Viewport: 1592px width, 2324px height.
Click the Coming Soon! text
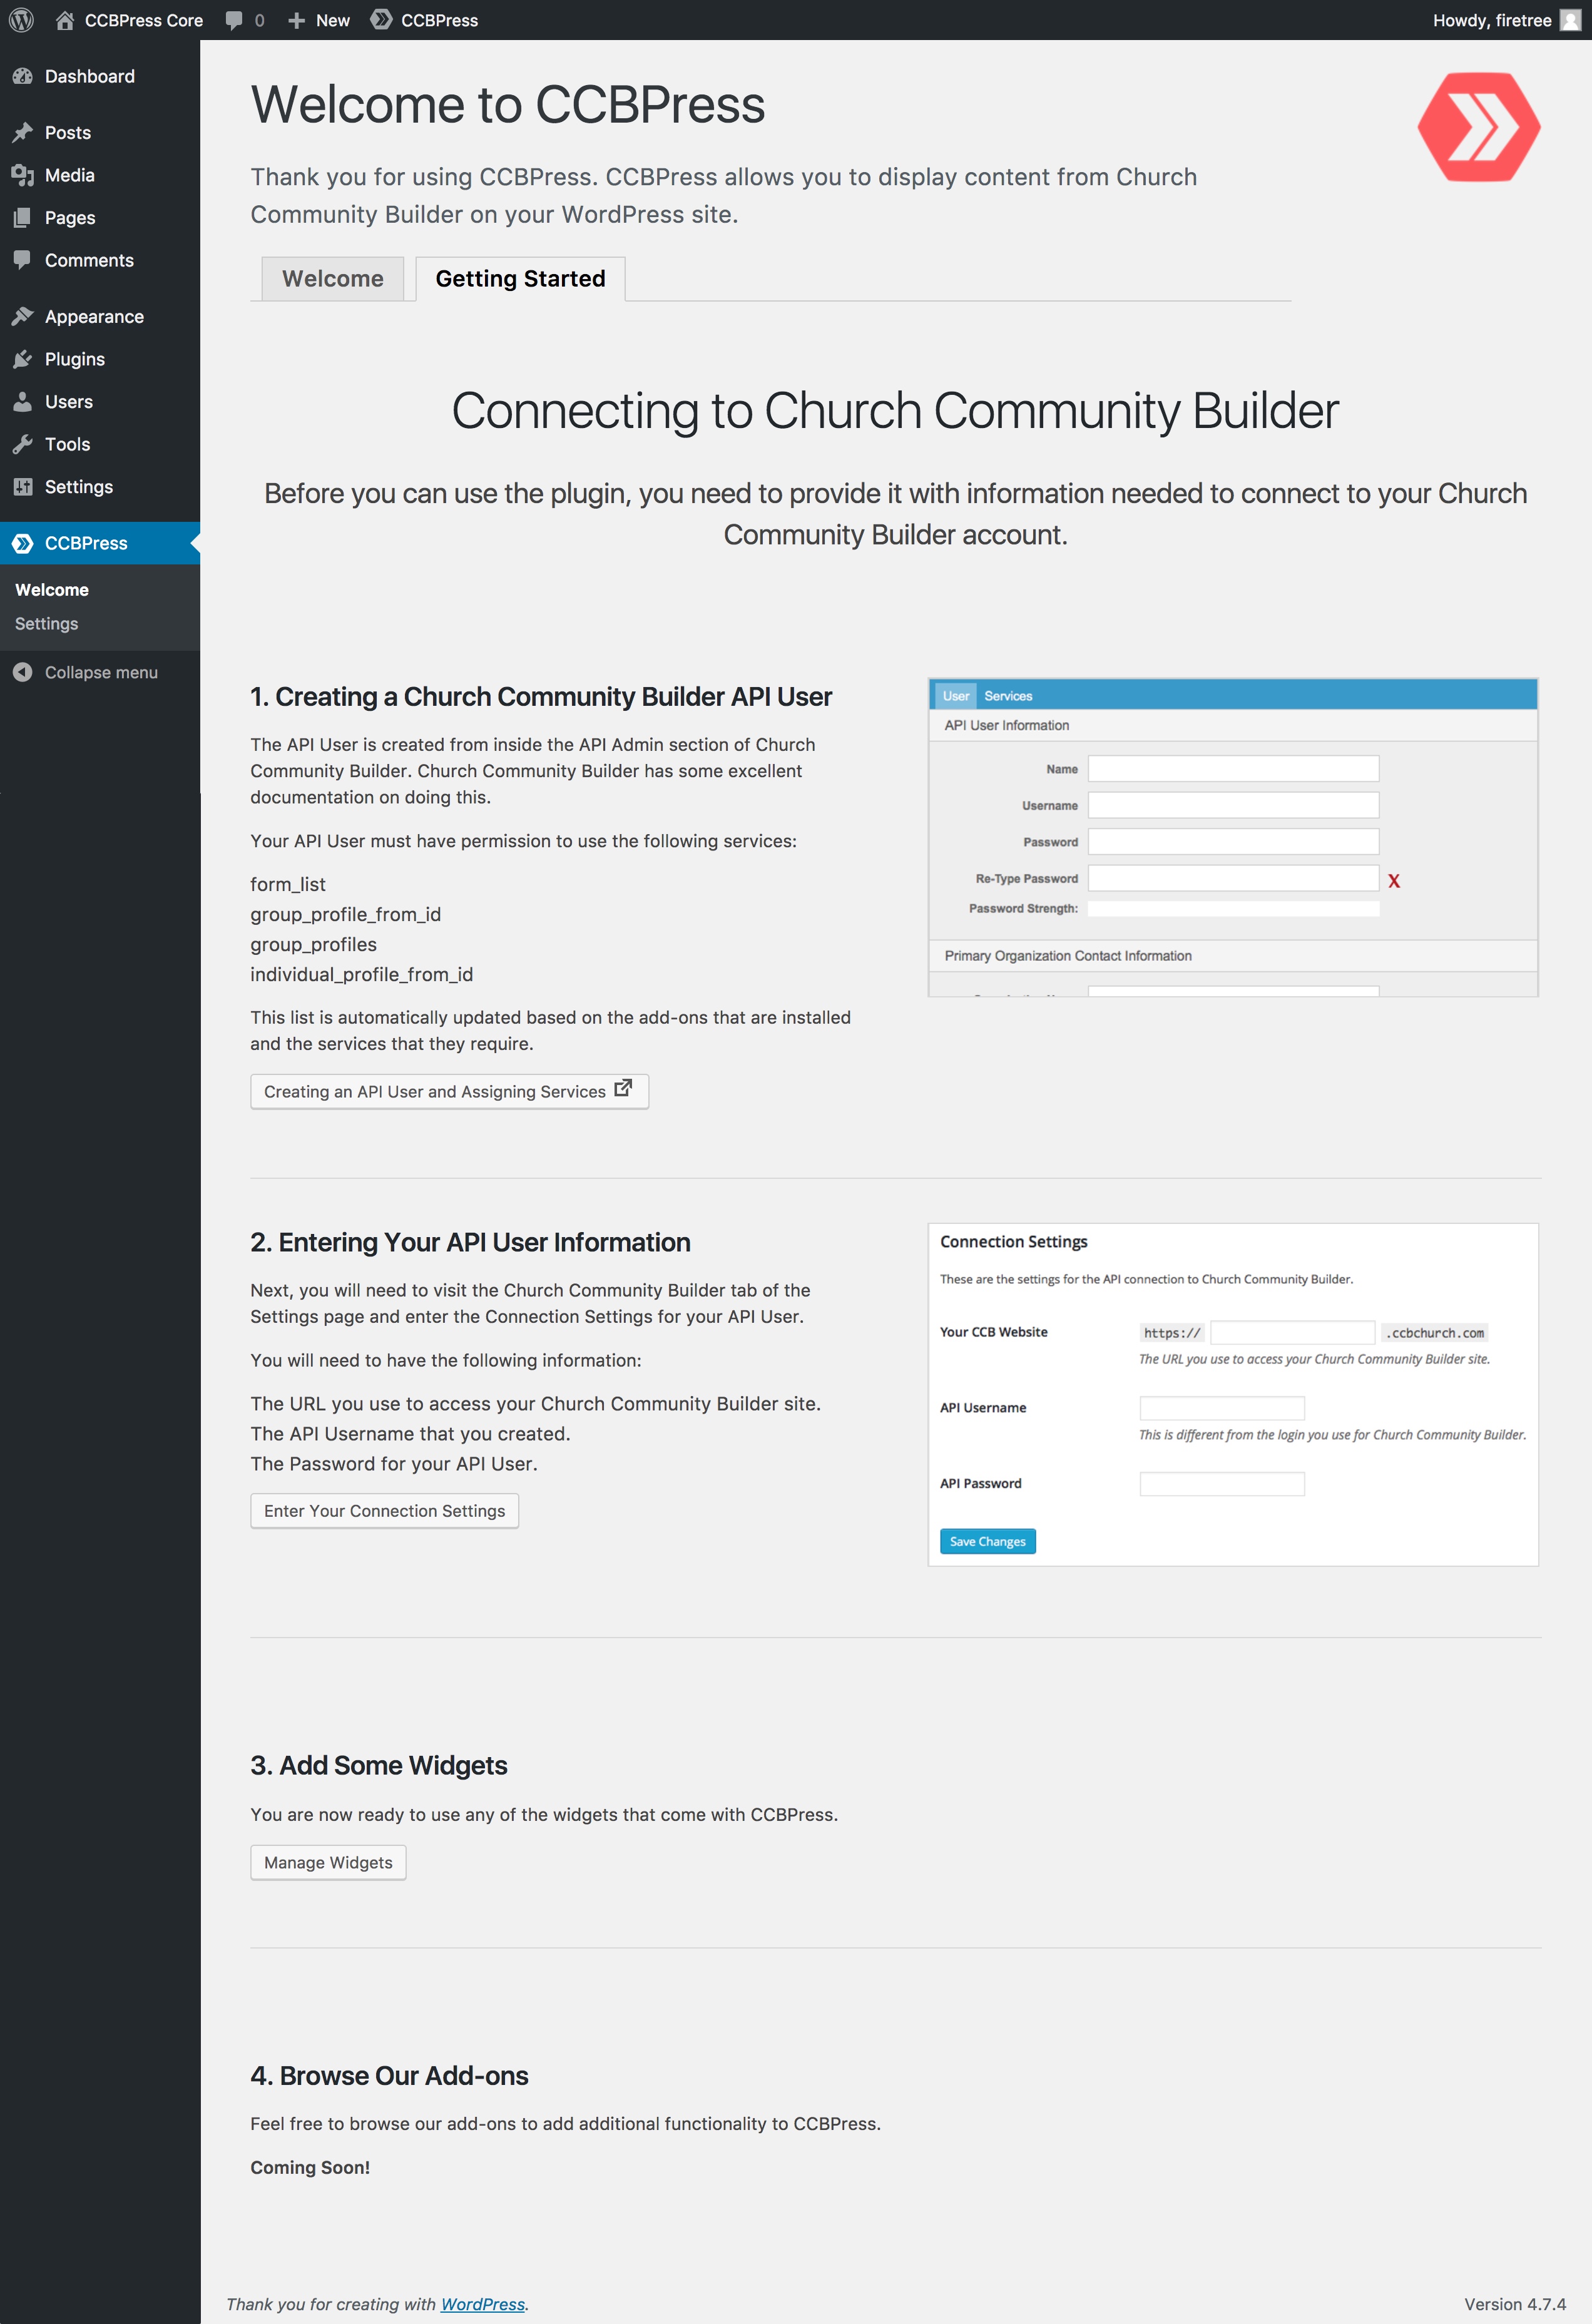(x=310, y=2168)
